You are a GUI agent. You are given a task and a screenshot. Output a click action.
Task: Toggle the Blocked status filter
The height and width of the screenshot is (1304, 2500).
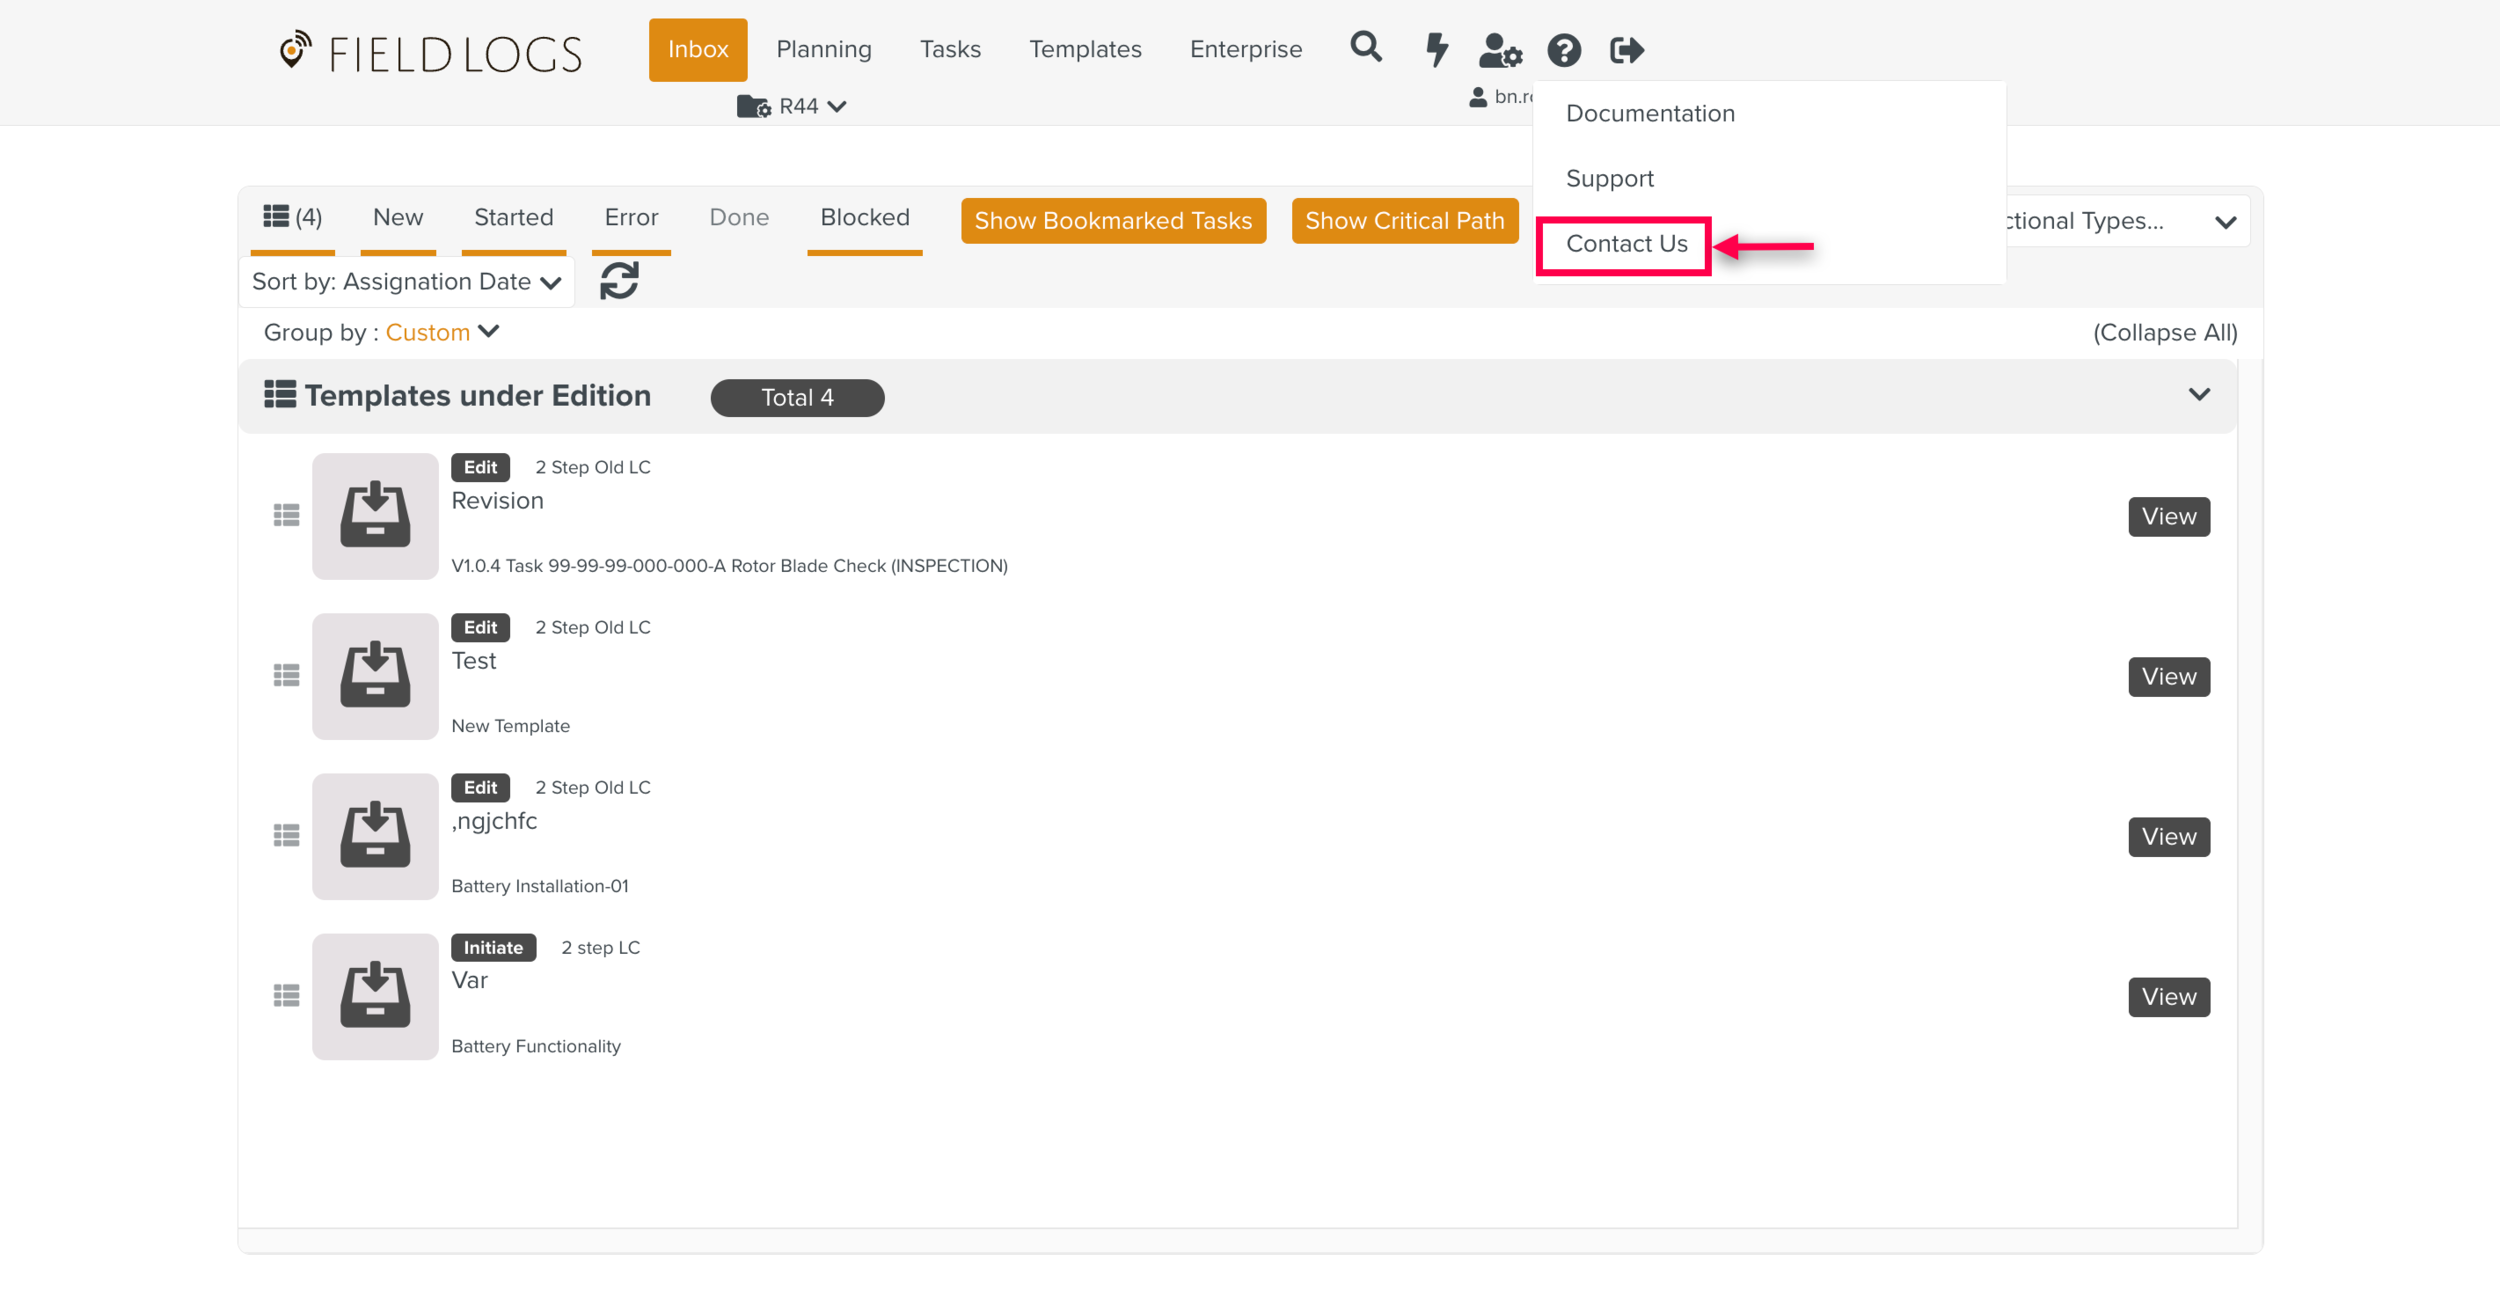coord(864,217)
